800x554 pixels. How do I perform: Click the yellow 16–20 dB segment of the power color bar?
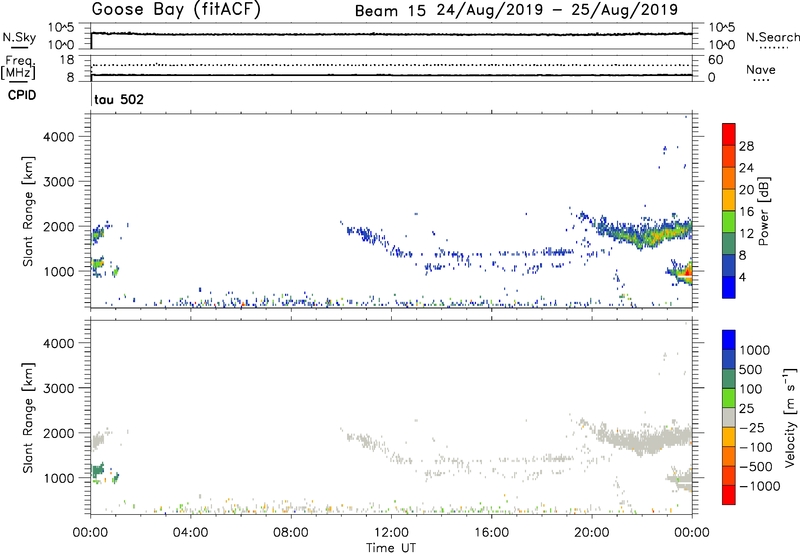729,200
